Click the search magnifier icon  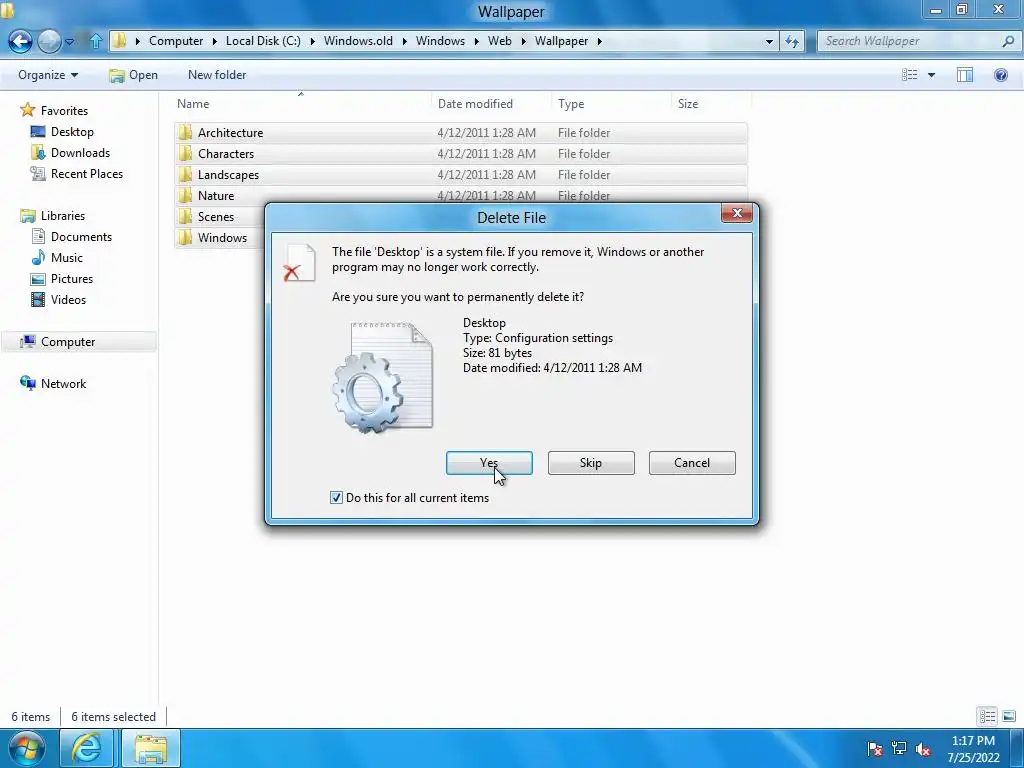(1008, 41)
